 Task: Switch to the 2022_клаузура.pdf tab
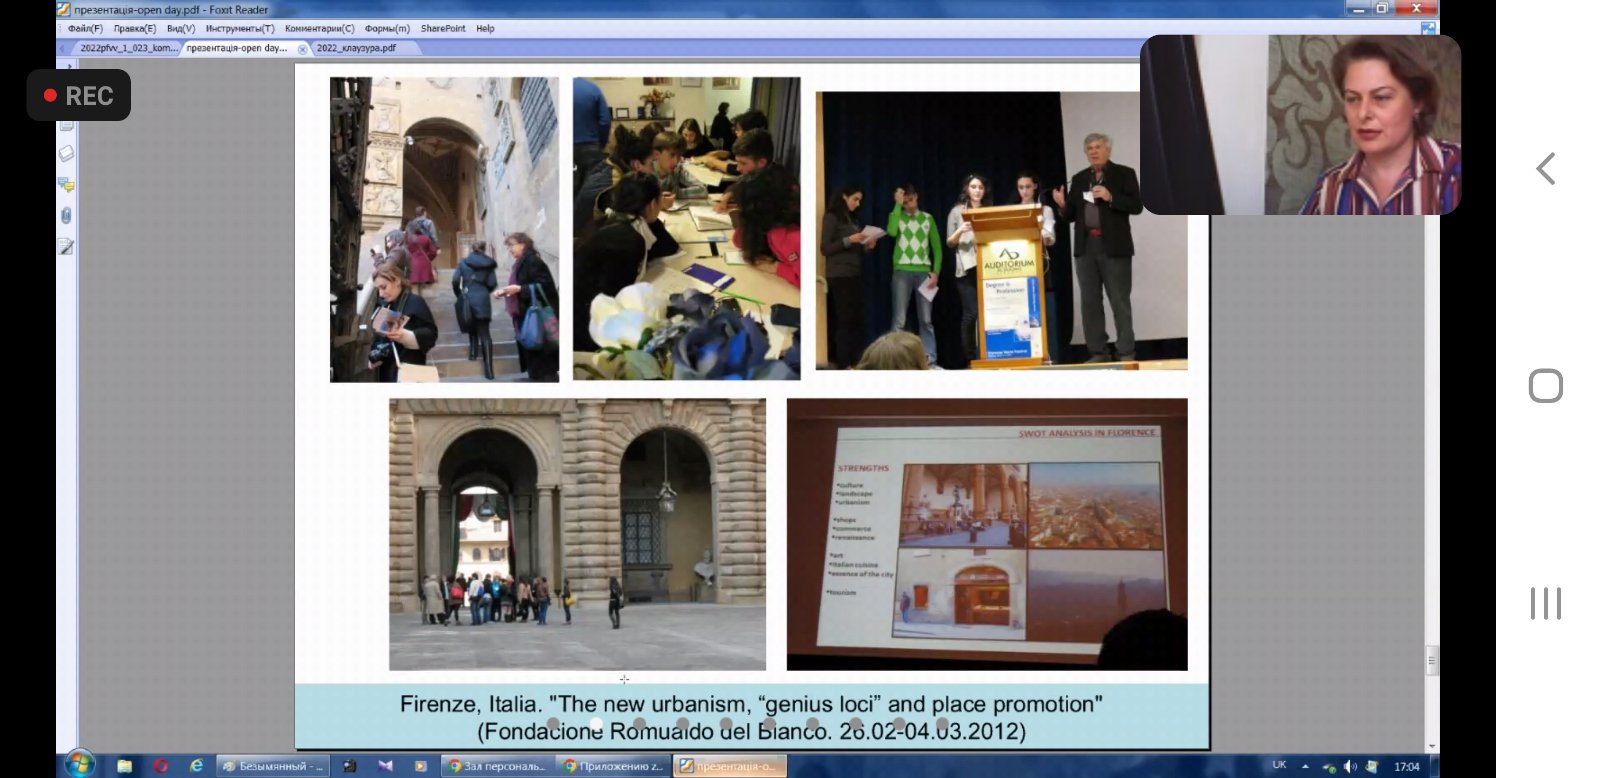pyautogui.click(x=356, y=48)
